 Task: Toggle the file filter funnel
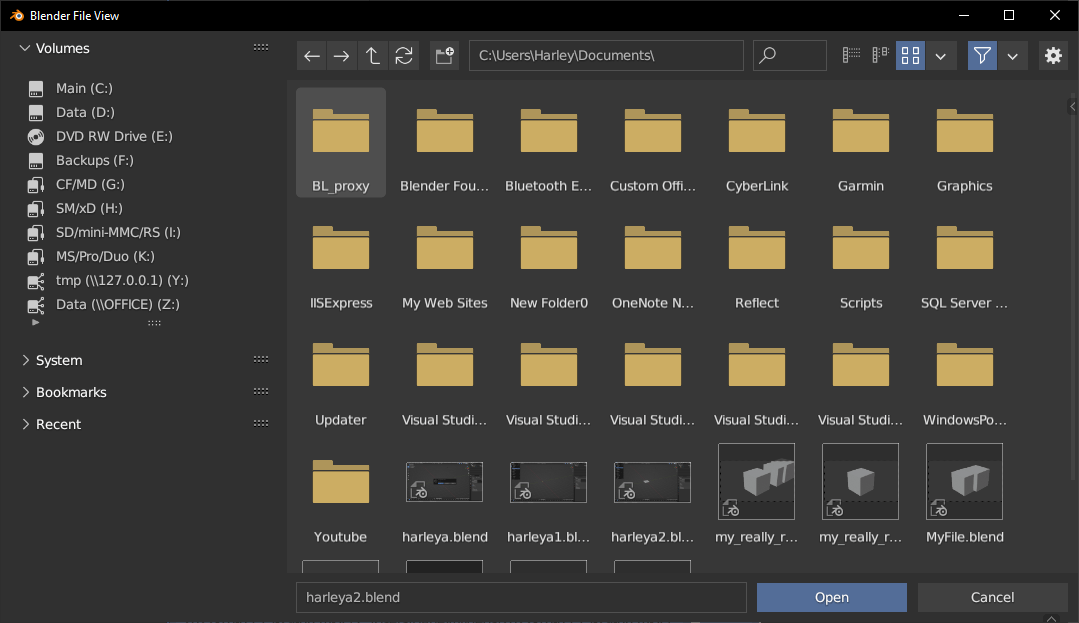(x=981, y=55)
